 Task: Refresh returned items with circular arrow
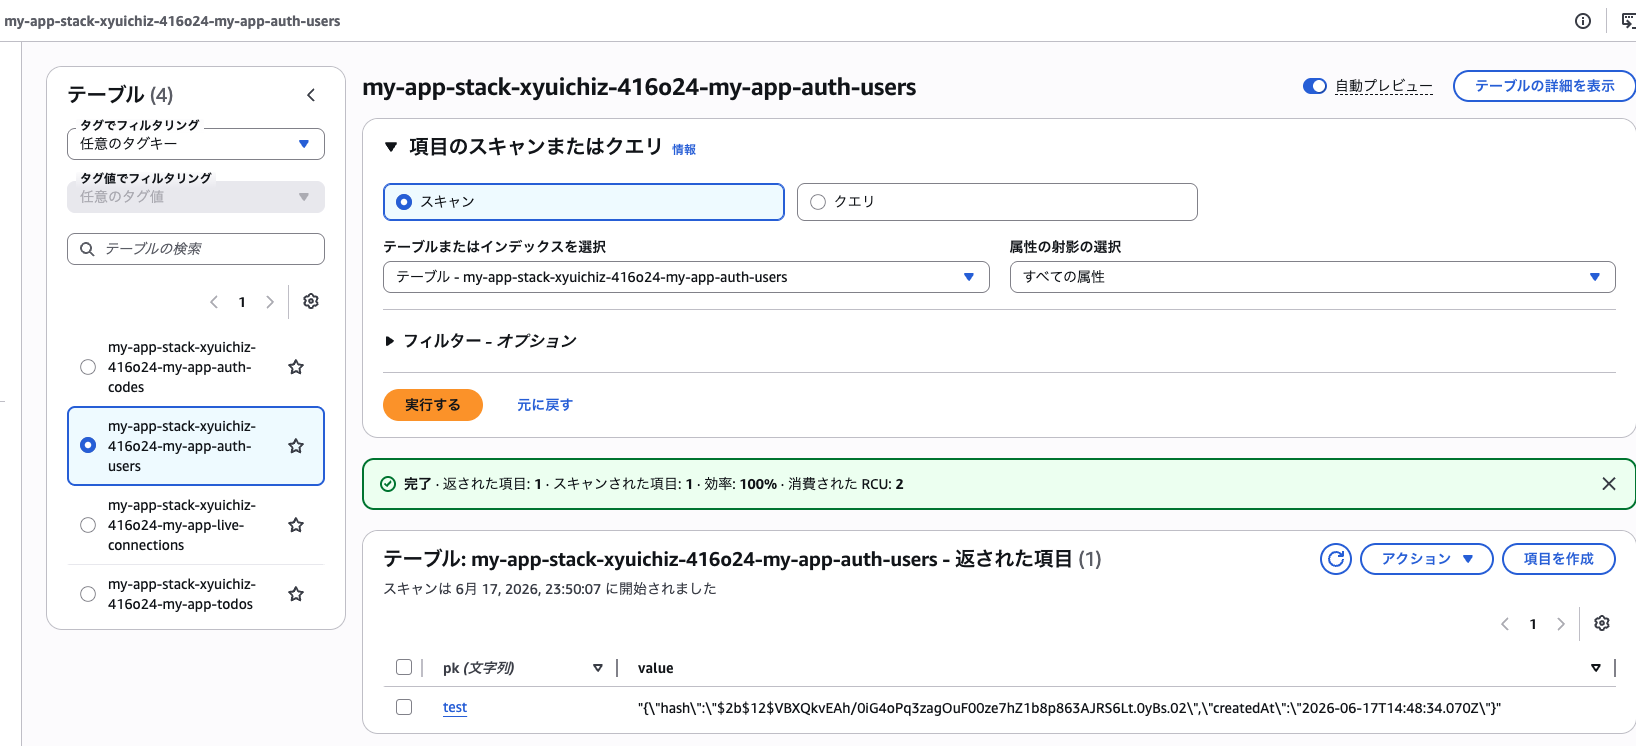click(x=1336, y=559)
